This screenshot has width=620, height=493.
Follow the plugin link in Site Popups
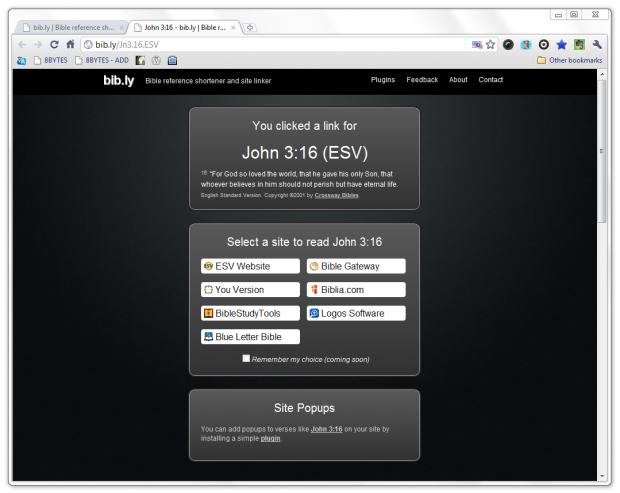click(270, 438)
